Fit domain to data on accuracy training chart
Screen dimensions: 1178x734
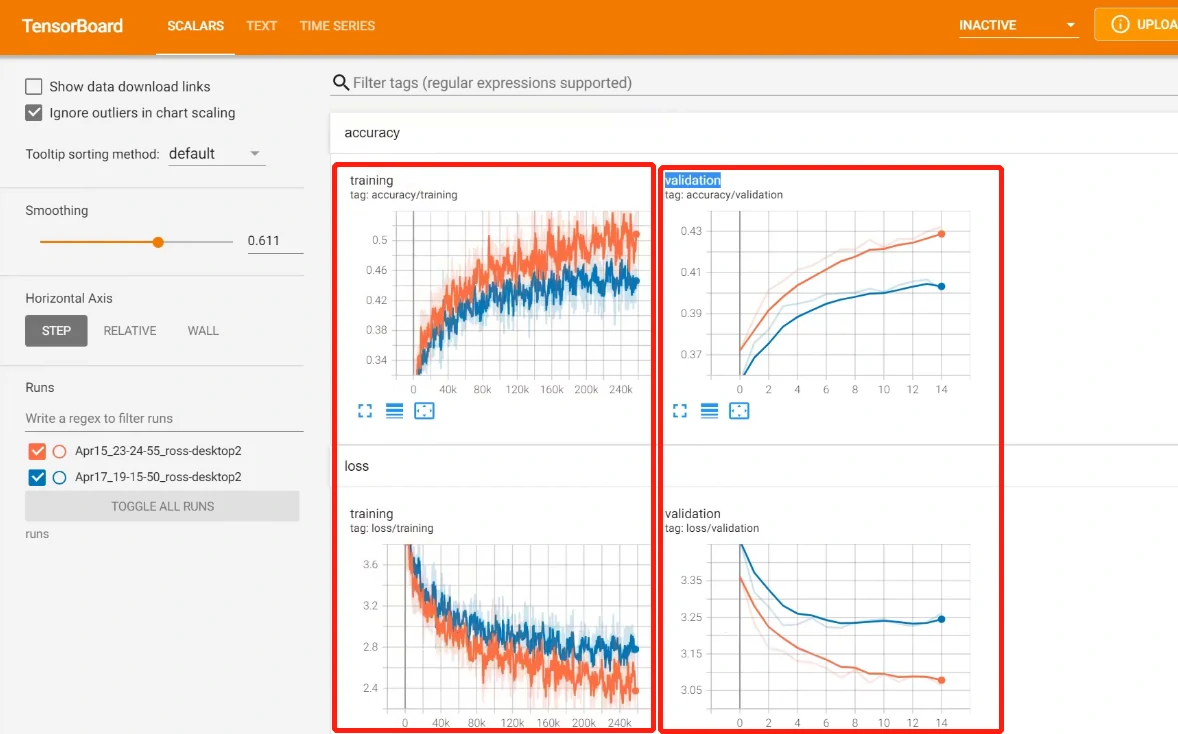[424, 411]
